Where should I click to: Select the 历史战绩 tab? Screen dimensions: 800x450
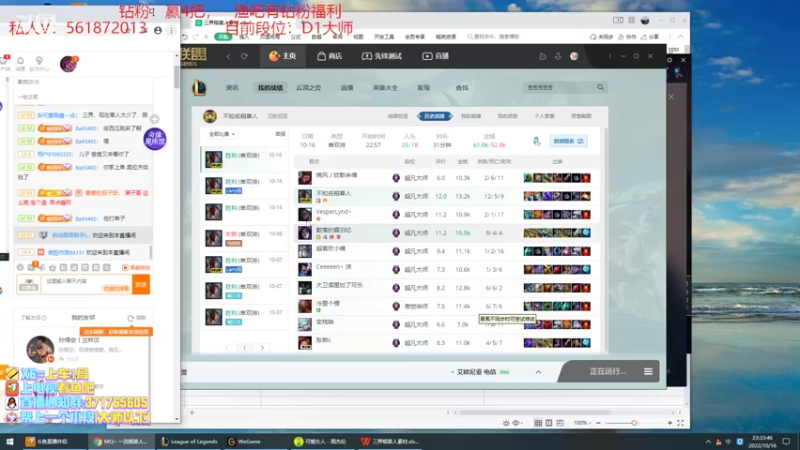[x=434, y=116]
